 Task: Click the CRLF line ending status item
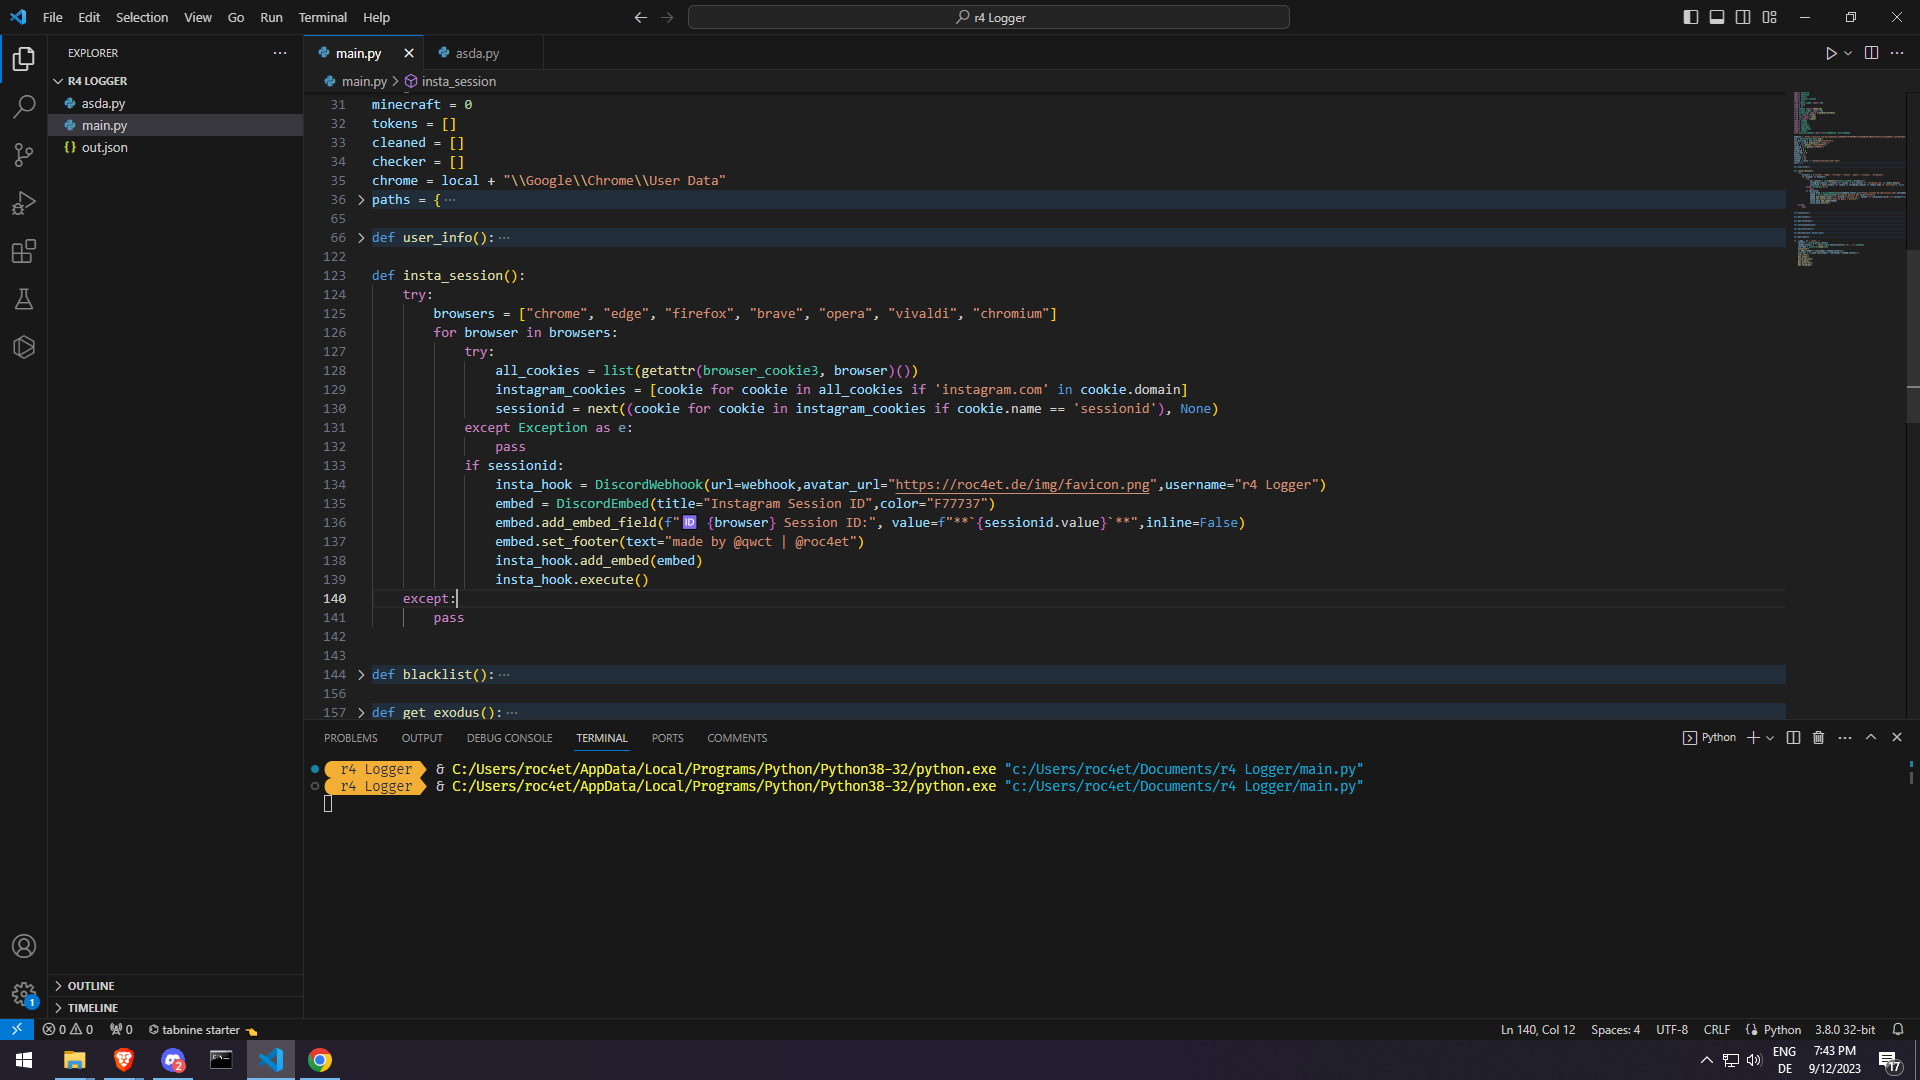click(x=1716, y=1029)
